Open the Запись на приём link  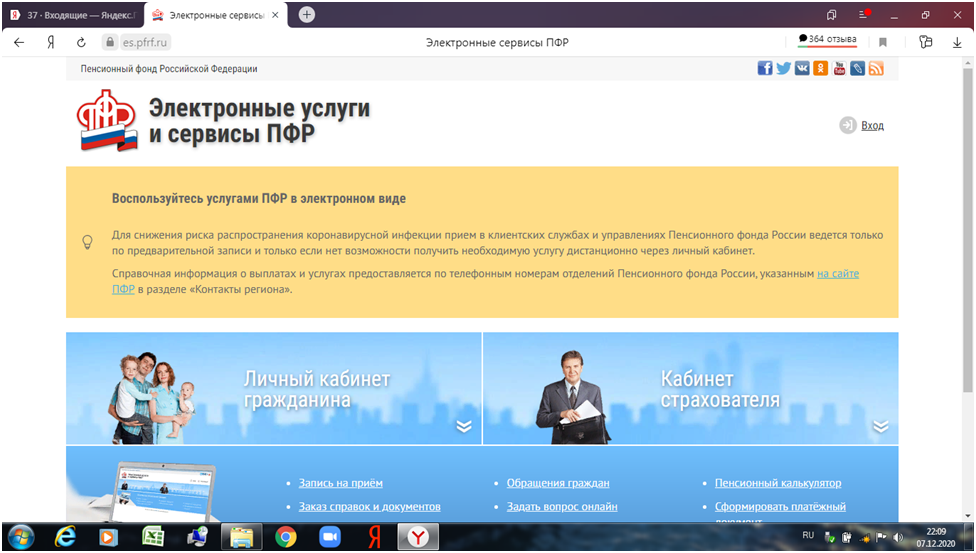point(340,483)
